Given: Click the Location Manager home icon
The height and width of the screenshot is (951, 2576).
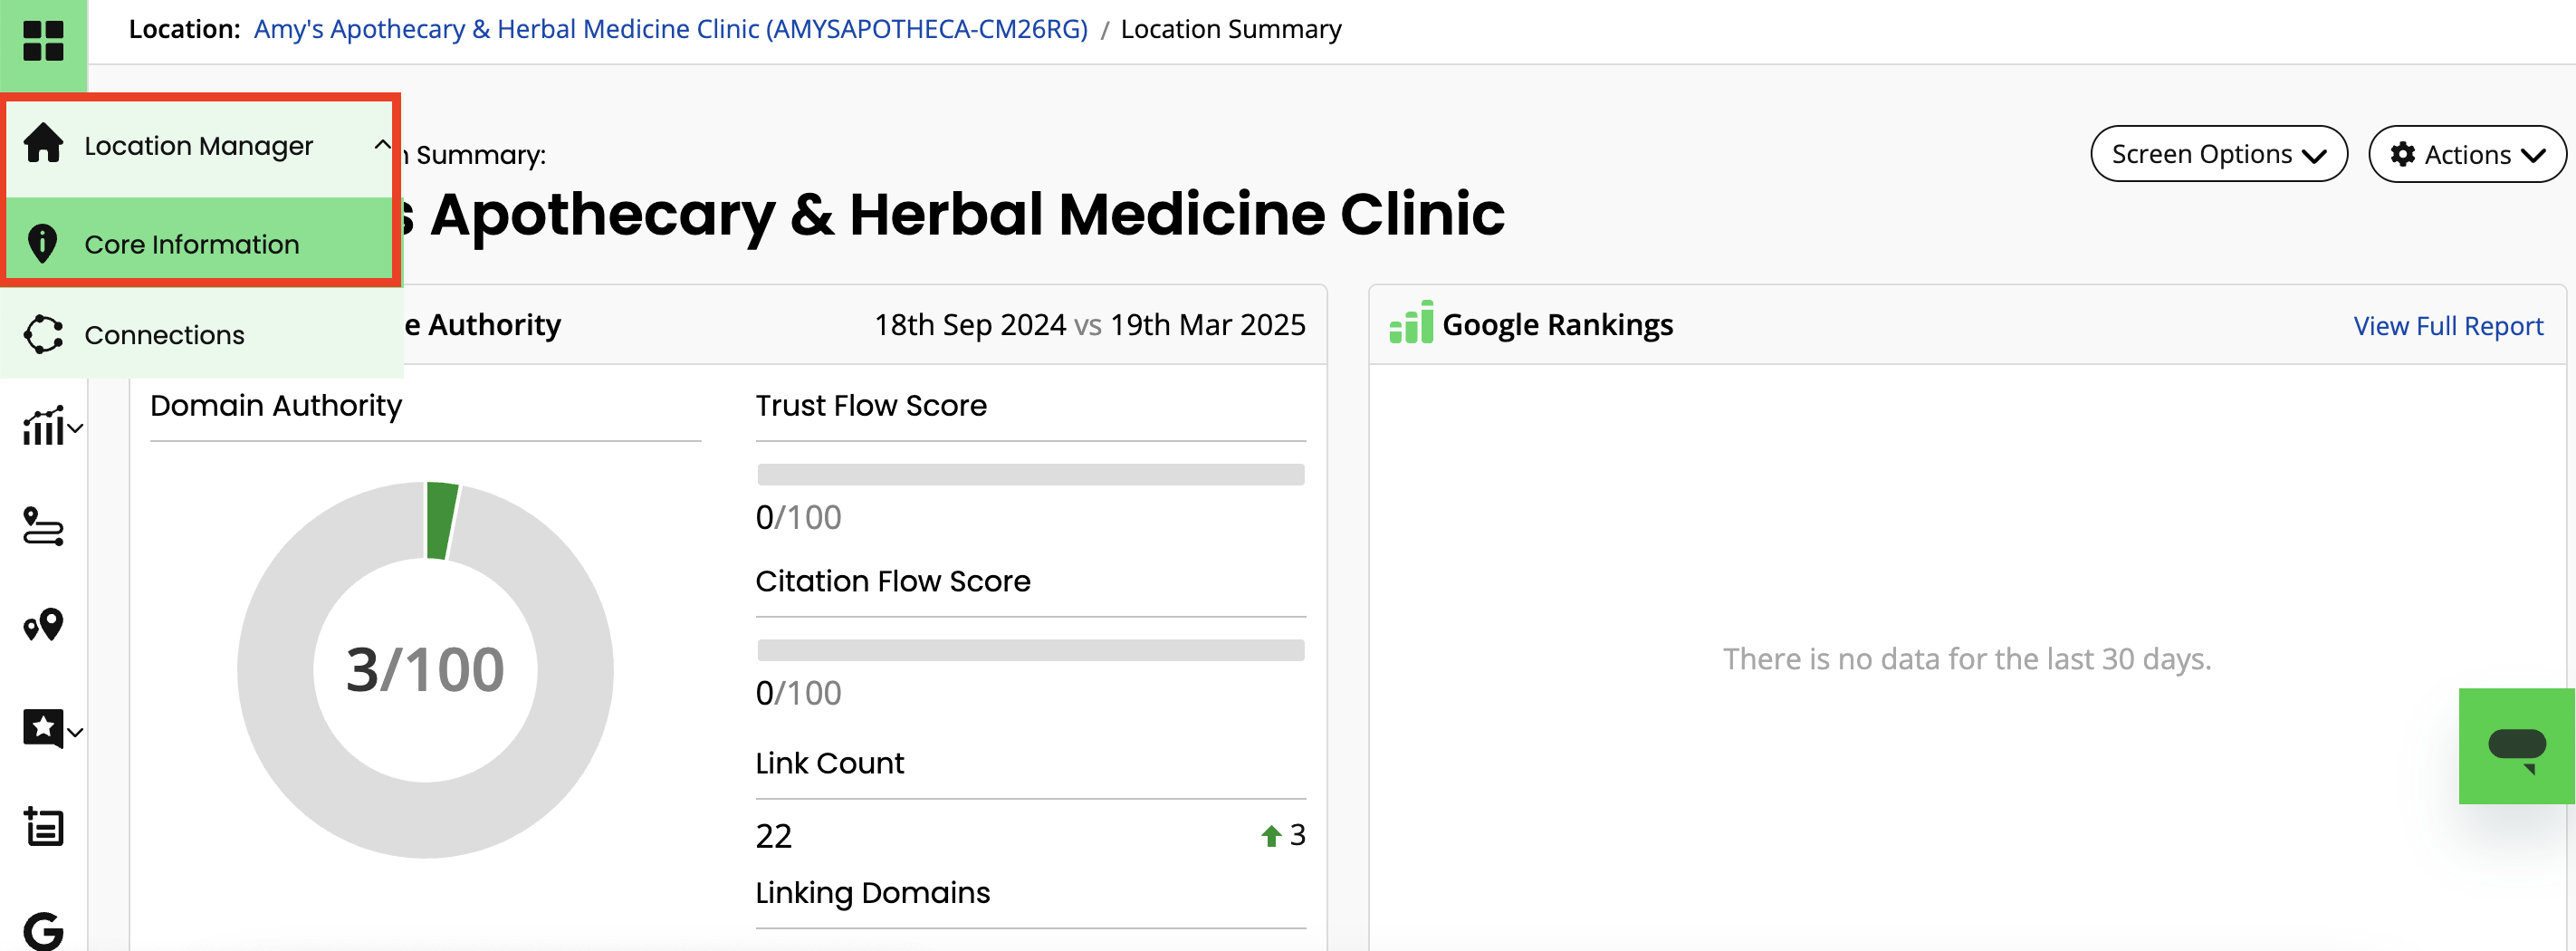Looking at the screenshot, I should pyautogui.click(x=43, y=143).
